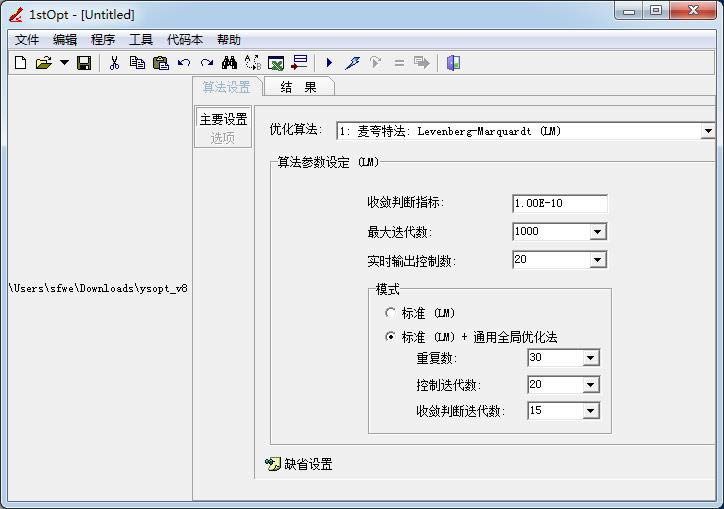Open the 代码本 menu
The width and height of the screenshot is (724, 509).
point(185,40)
